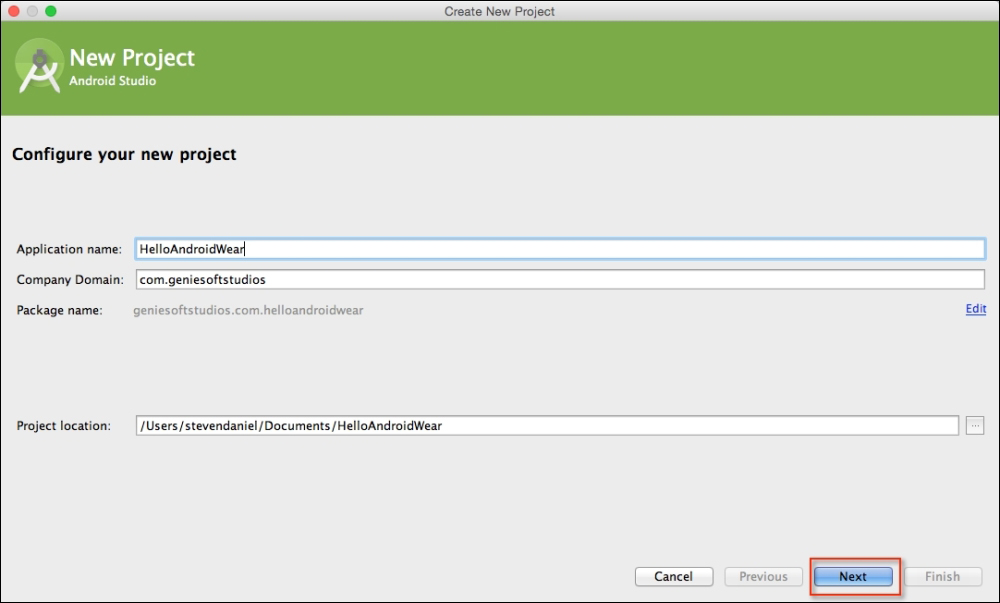Click the Next button
Viewport: 1000px width, 603px height.
click(x=853, y=576)
